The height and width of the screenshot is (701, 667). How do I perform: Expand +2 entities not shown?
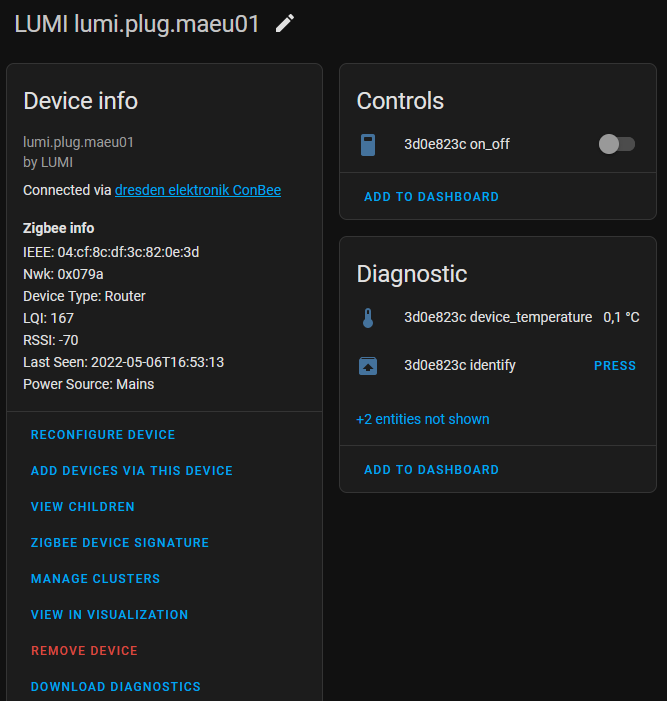[422, 419]
